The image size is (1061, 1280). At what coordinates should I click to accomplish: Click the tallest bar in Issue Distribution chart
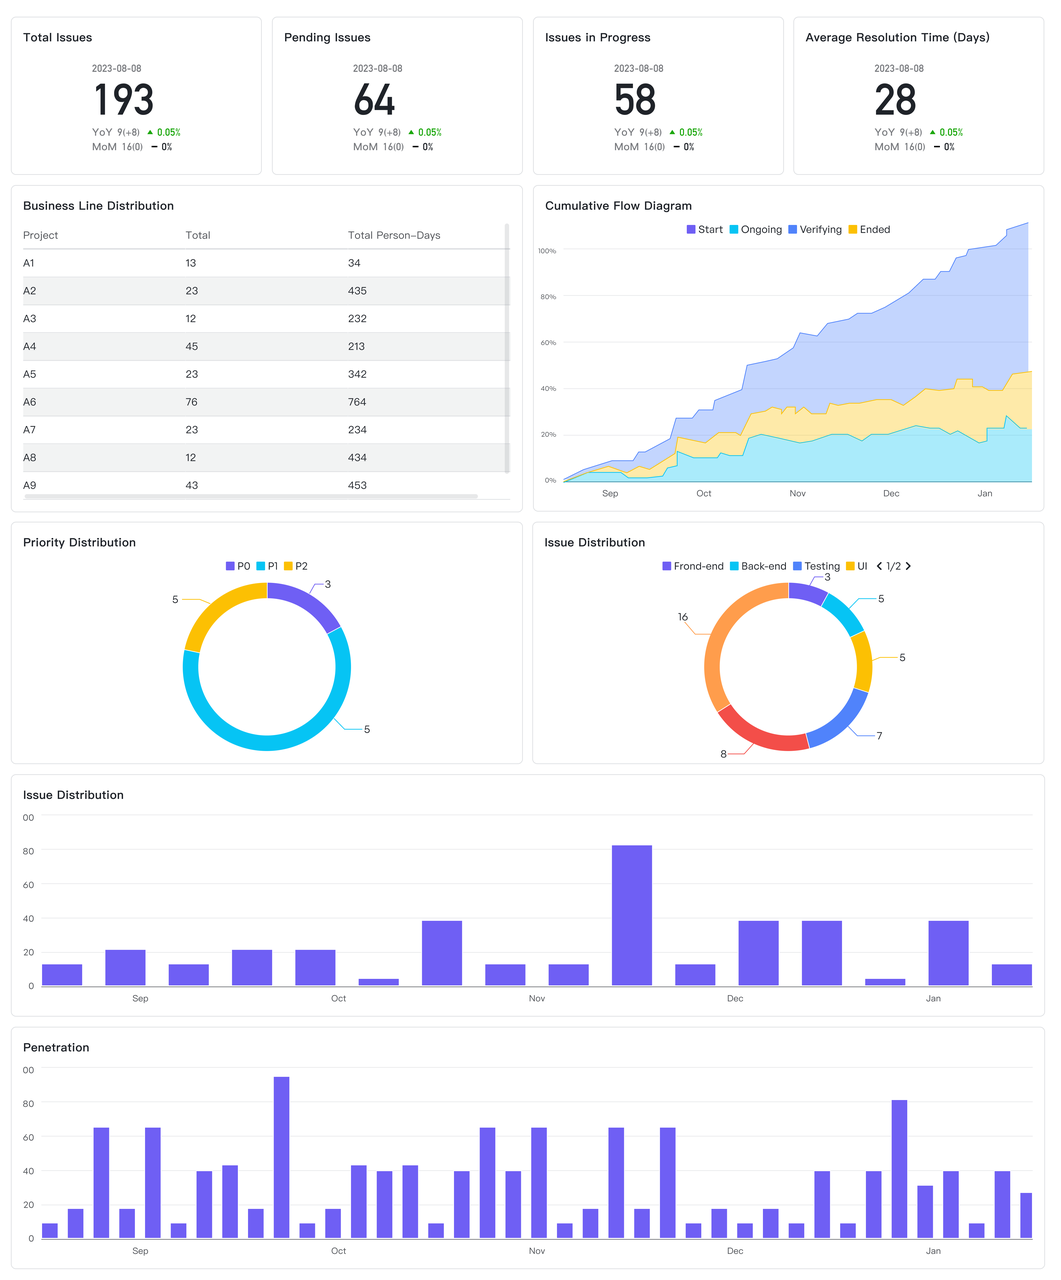(x=632, y=916)
